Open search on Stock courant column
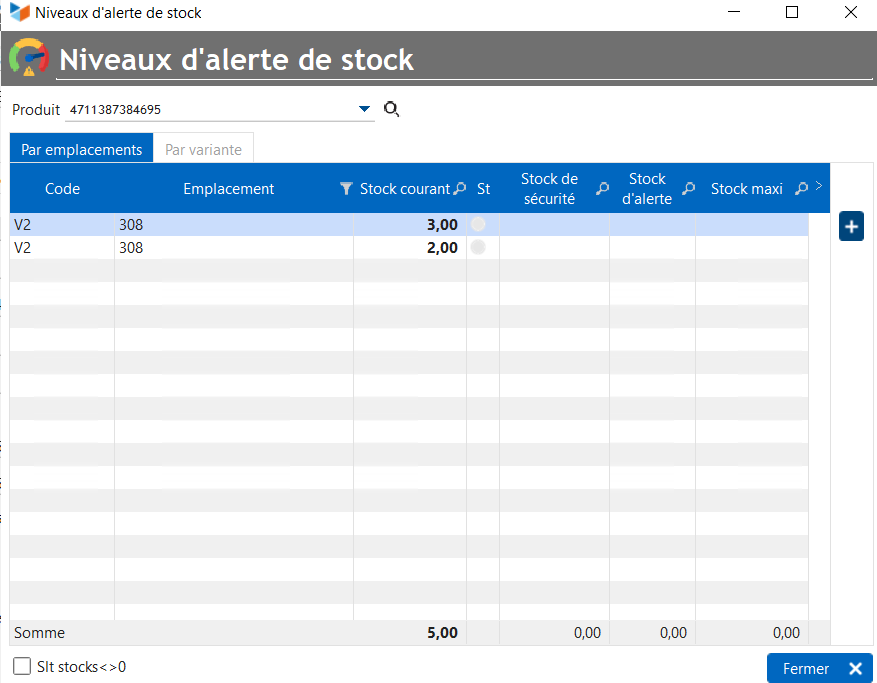The width and height of the screenshot is (877, 683). [459, 188]
